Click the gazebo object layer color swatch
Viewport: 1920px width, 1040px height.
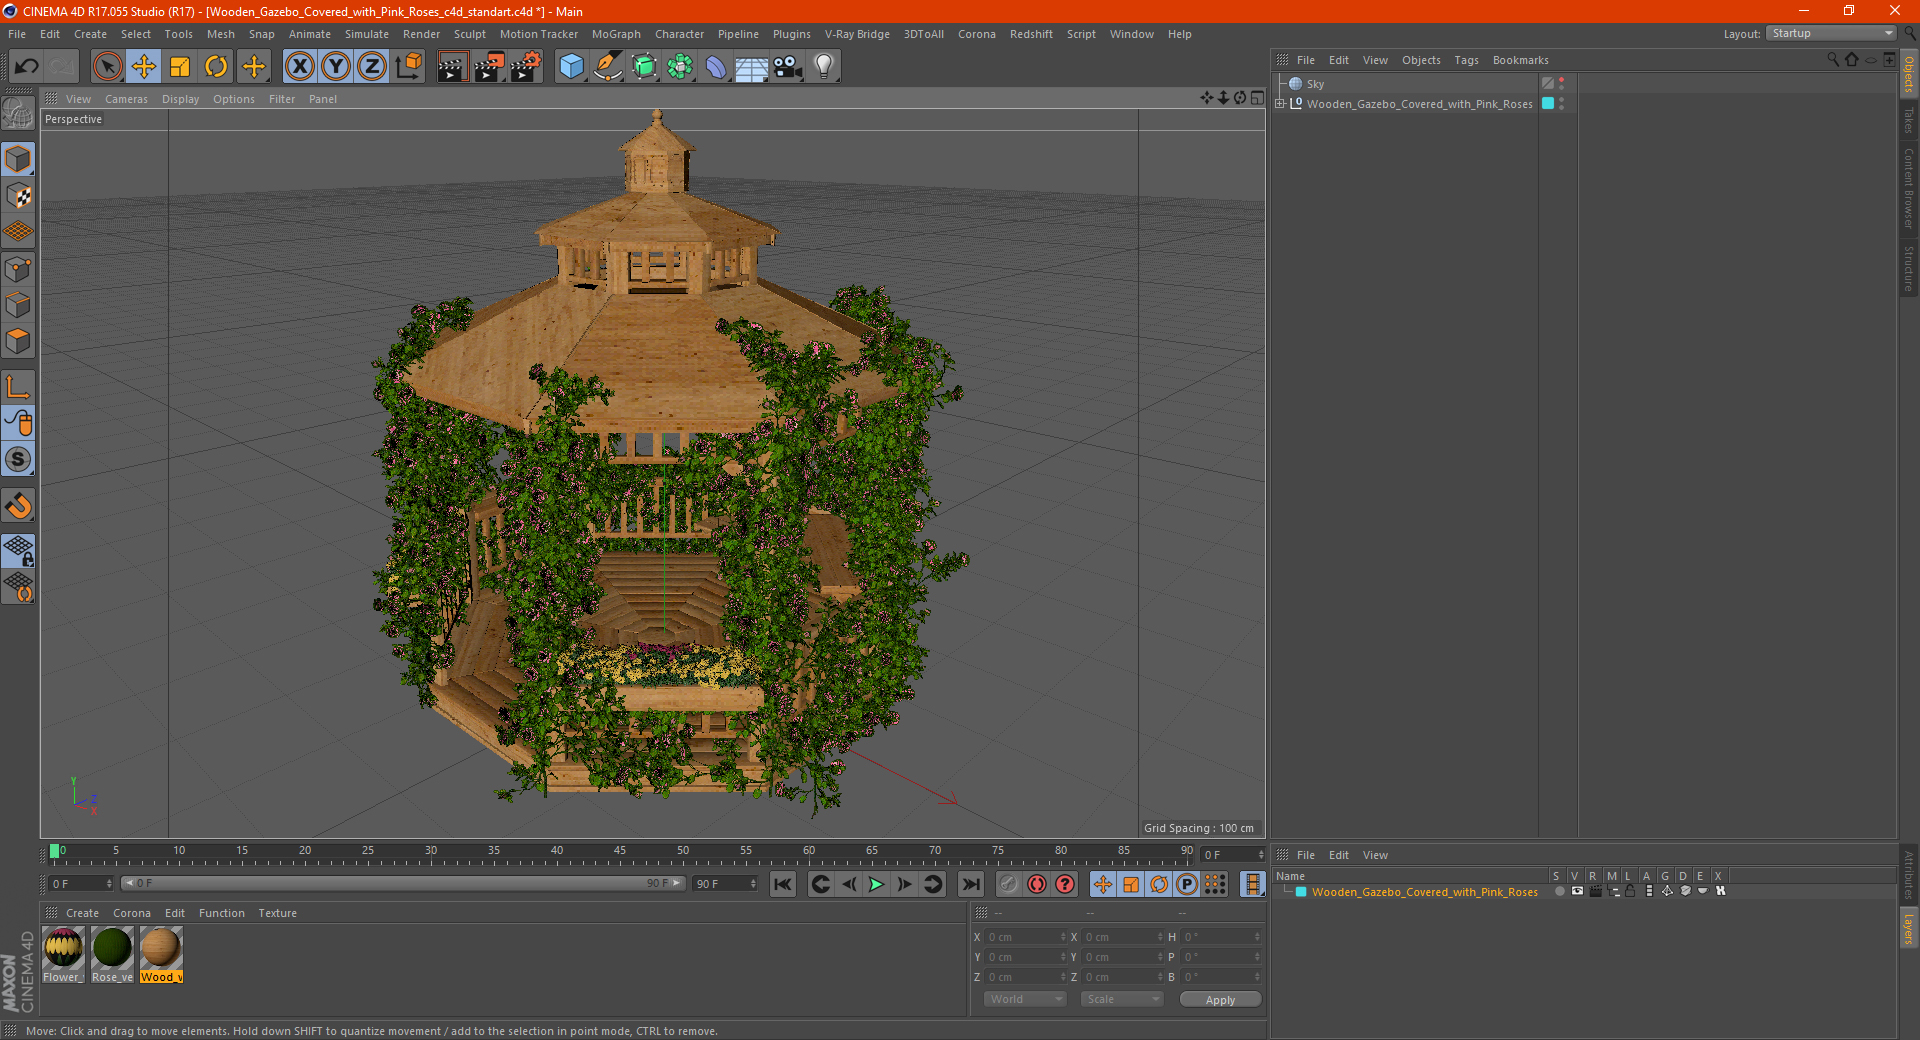(x=1548, y=103)
